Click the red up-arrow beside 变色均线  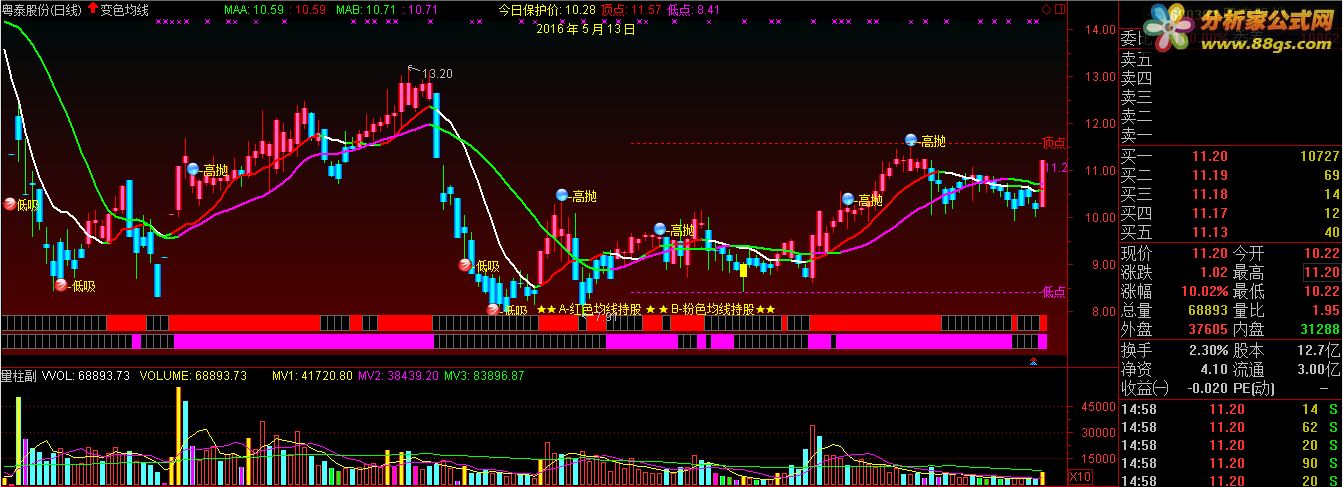pos(94,8)
